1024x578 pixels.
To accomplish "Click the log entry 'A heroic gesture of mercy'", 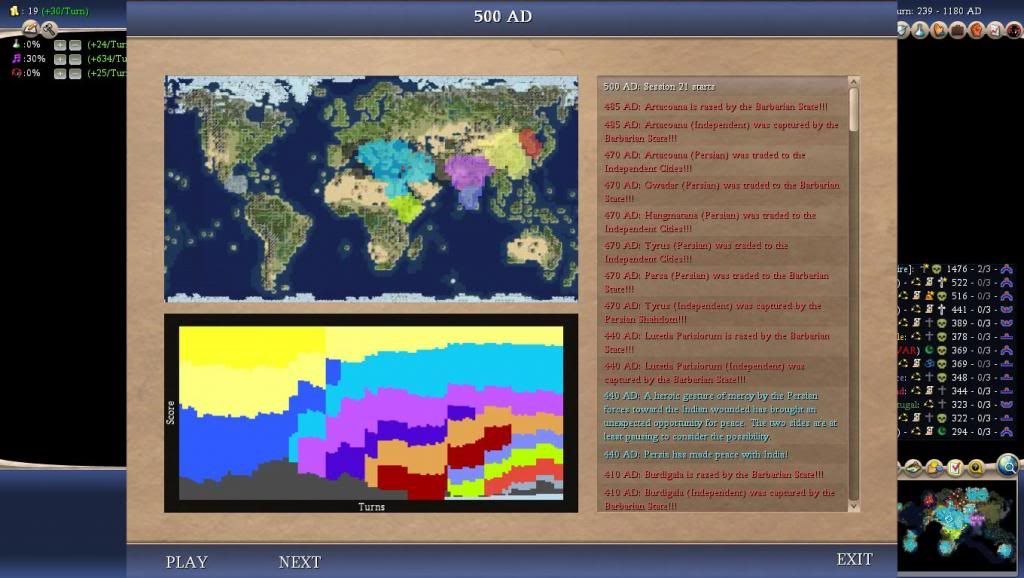I will [720, 416].
